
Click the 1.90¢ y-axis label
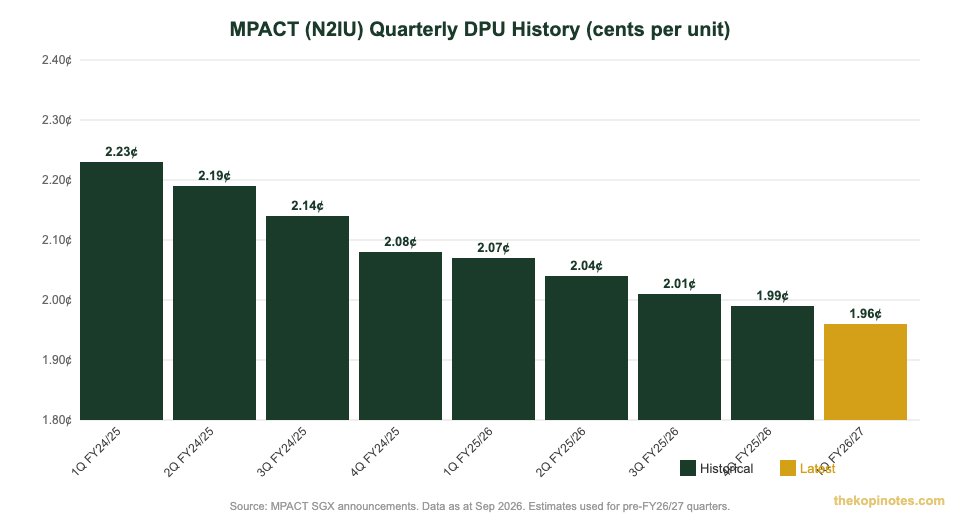pyautogui.click(x=56, y=360)
